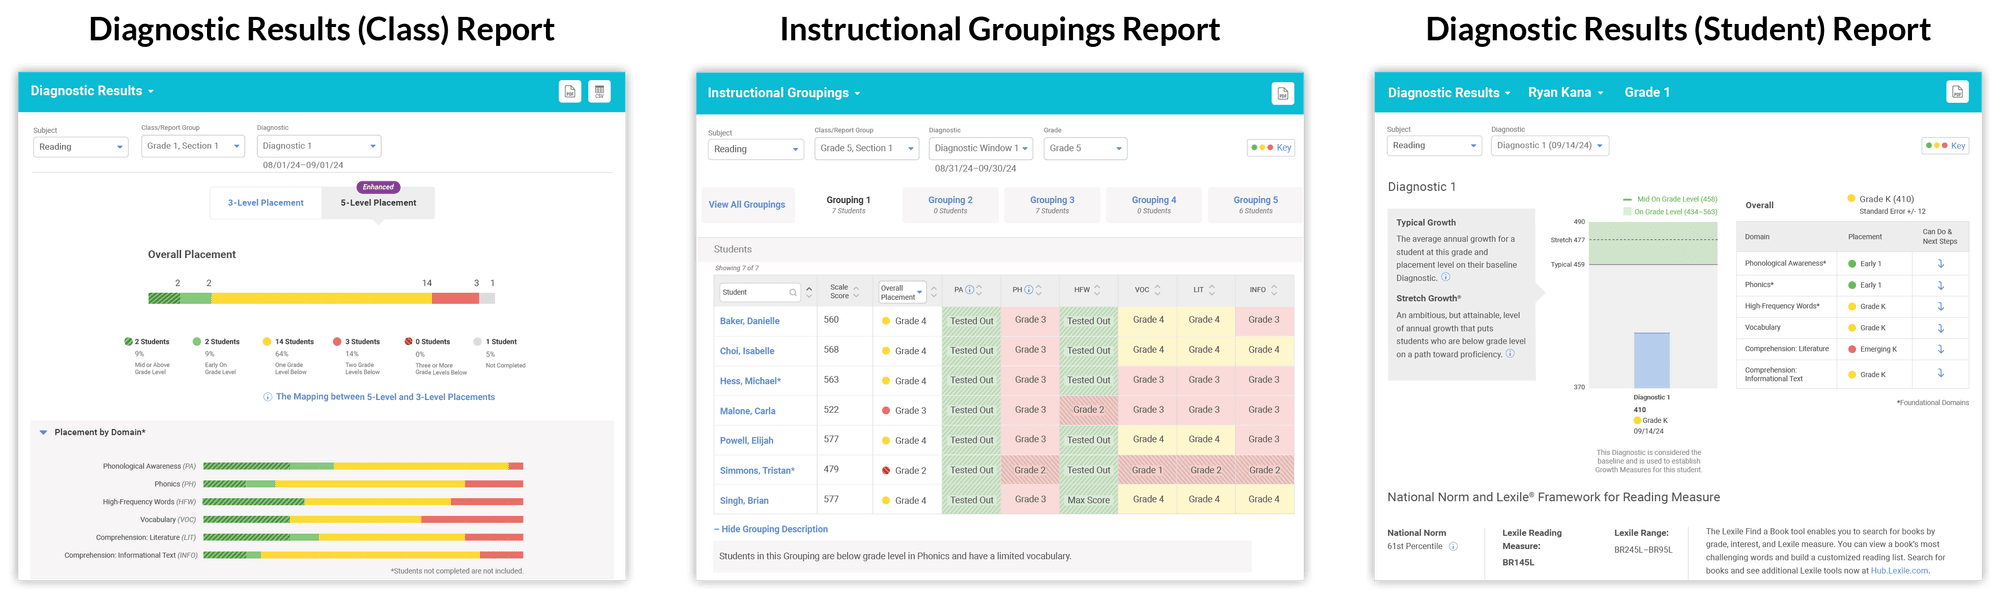Click View All Groupings
The width and height of the screenshot is (2000, 598).
[747, 205]
